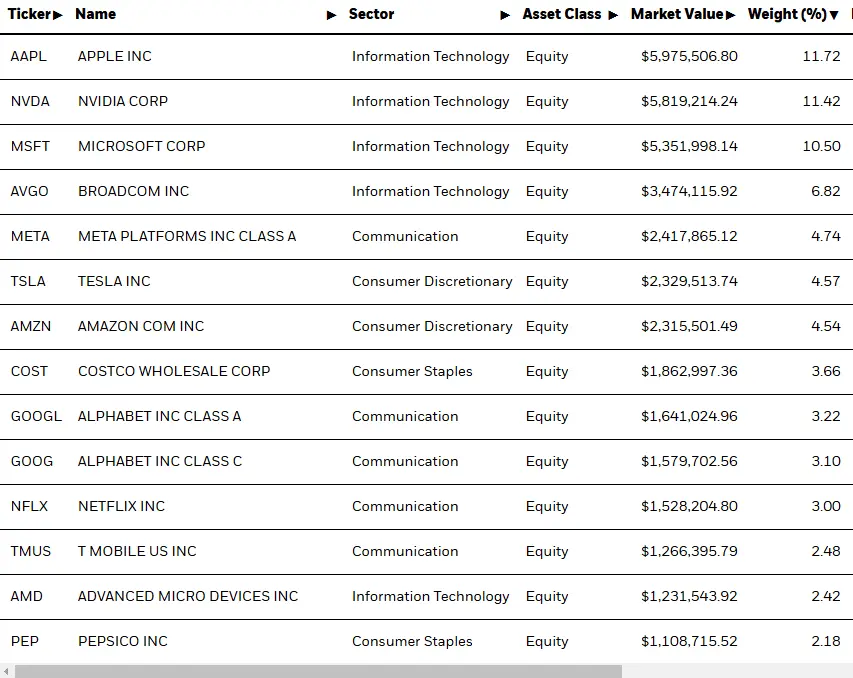Click the Market Value header label
This screenshot has width=853, height=678.
(x=676, y=14)
